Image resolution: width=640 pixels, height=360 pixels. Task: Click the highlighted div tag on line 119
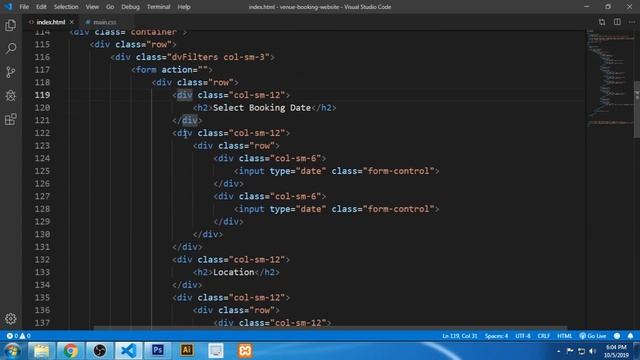184,95
